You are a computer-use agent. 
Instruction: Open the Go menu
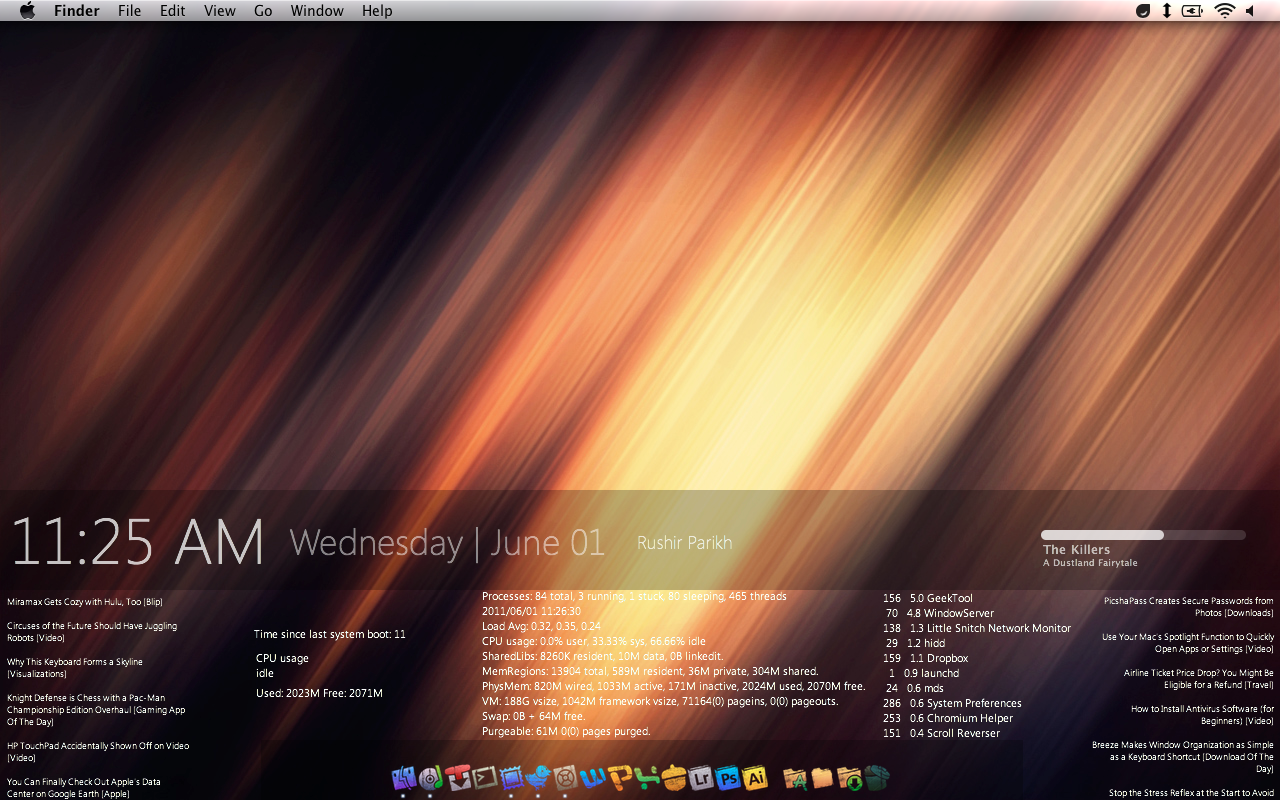263,11
